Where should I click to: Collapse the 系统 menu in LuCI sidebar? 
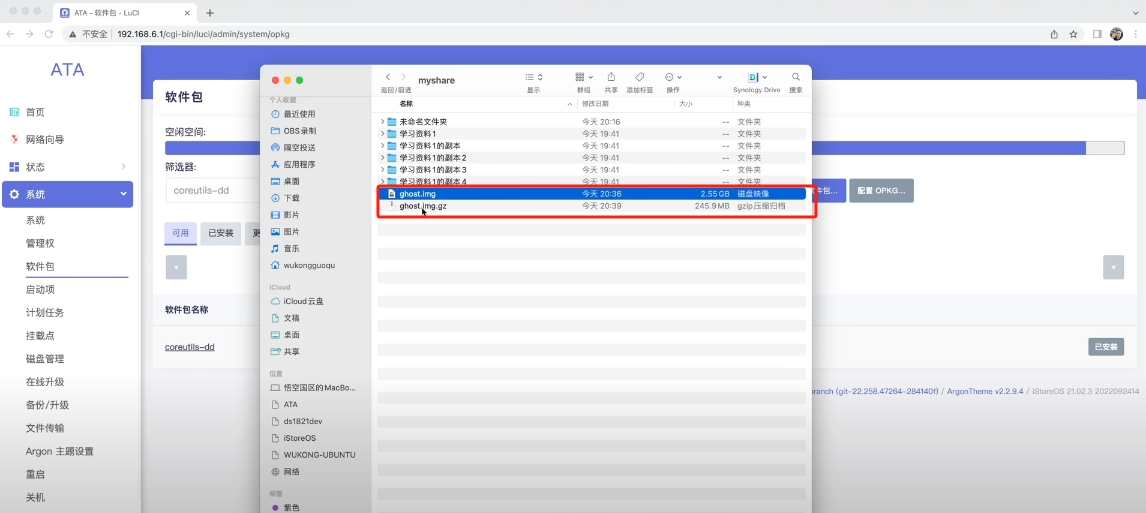[67, 194]
